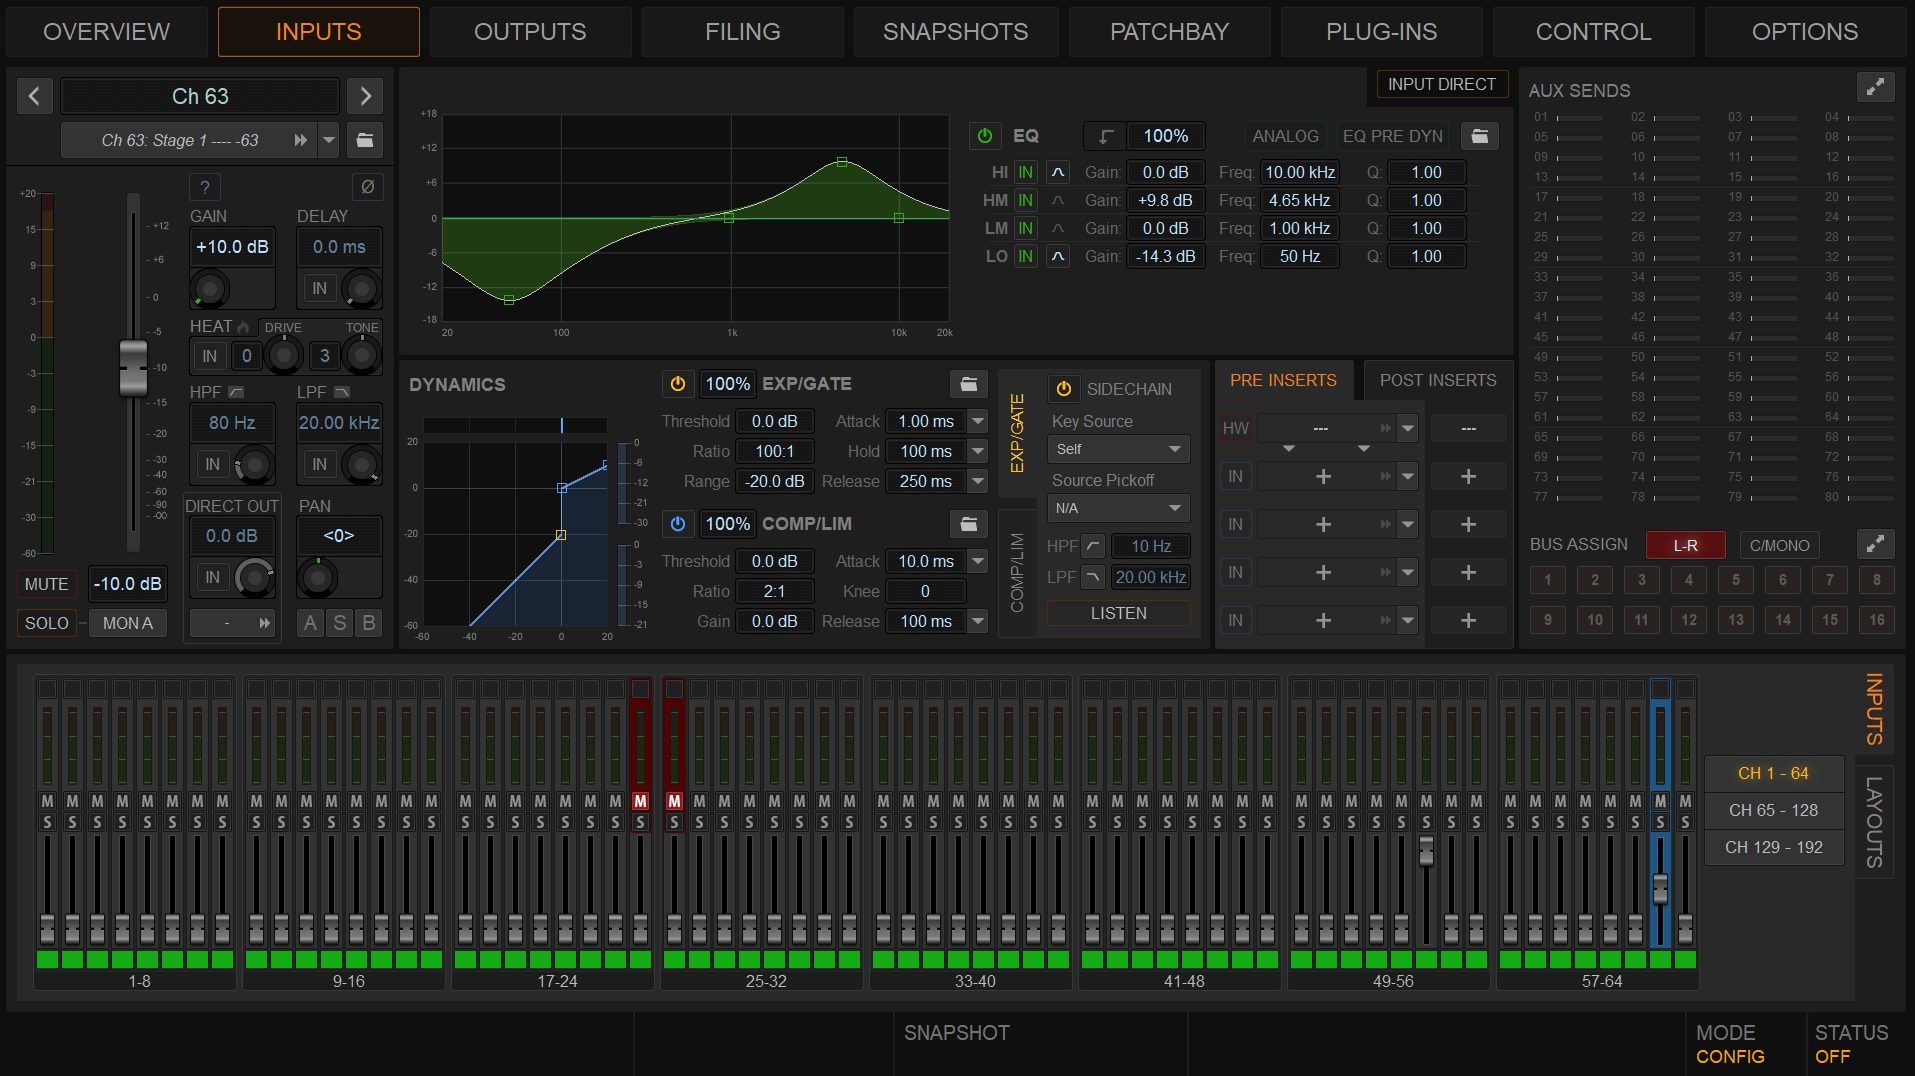Open channel name dropdown arrow
The width and height of the screenshot is (1915, 1076).
coord(329,140)
